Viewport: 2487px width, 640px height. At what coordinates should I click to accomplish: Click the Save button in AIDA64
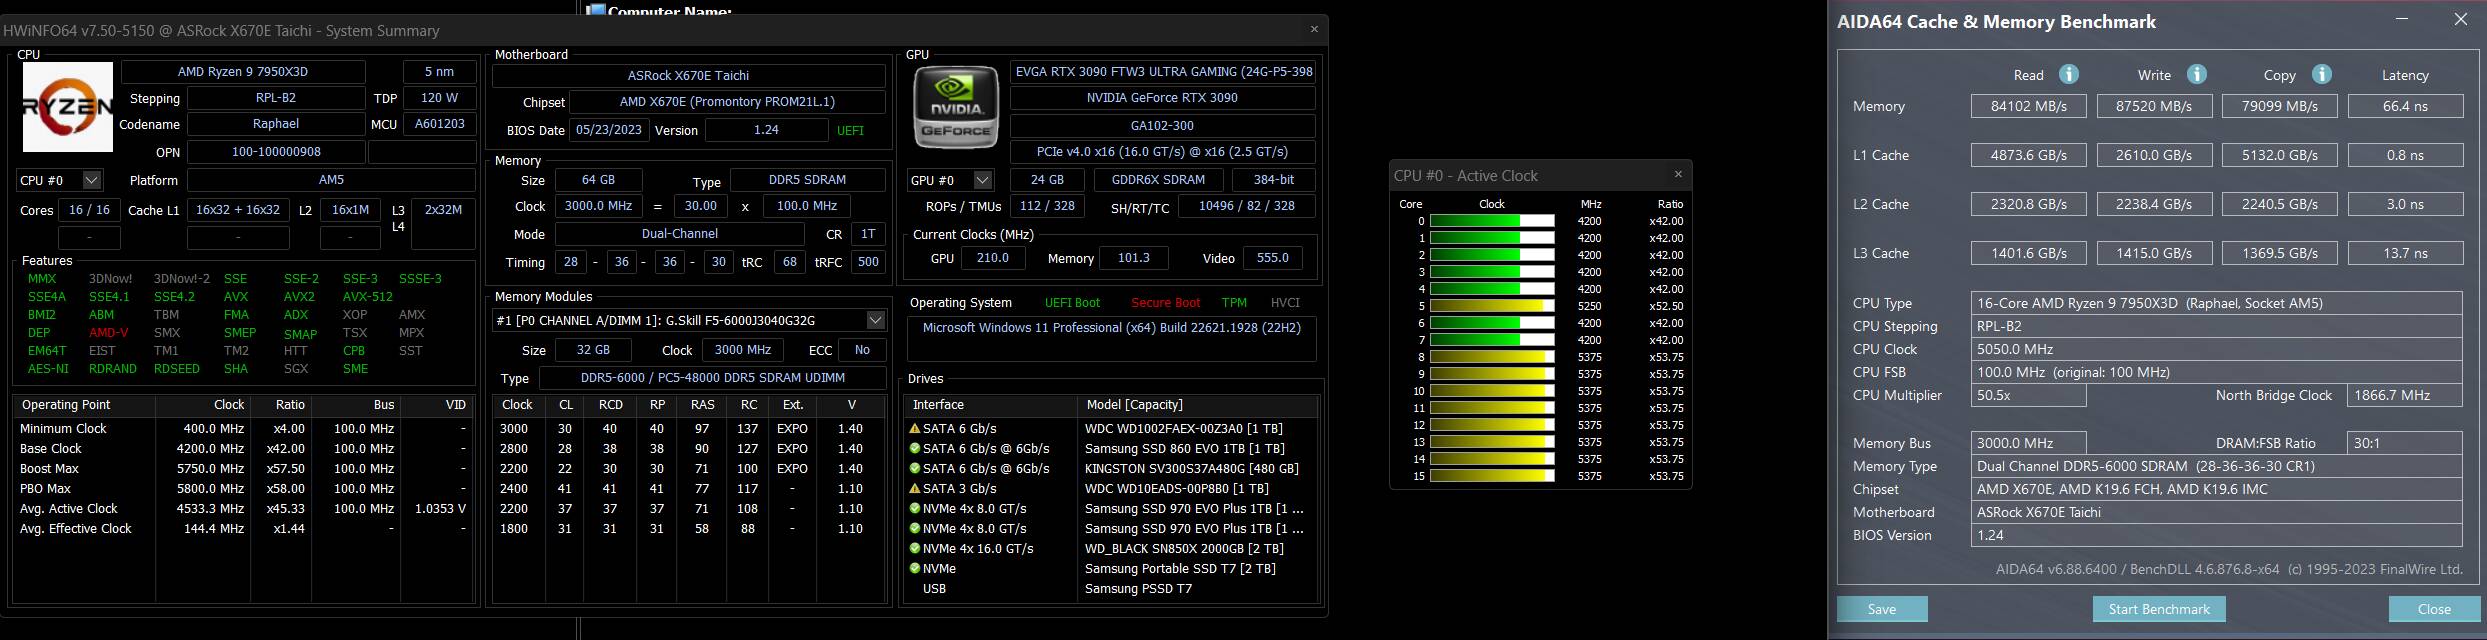point(1881,609)
